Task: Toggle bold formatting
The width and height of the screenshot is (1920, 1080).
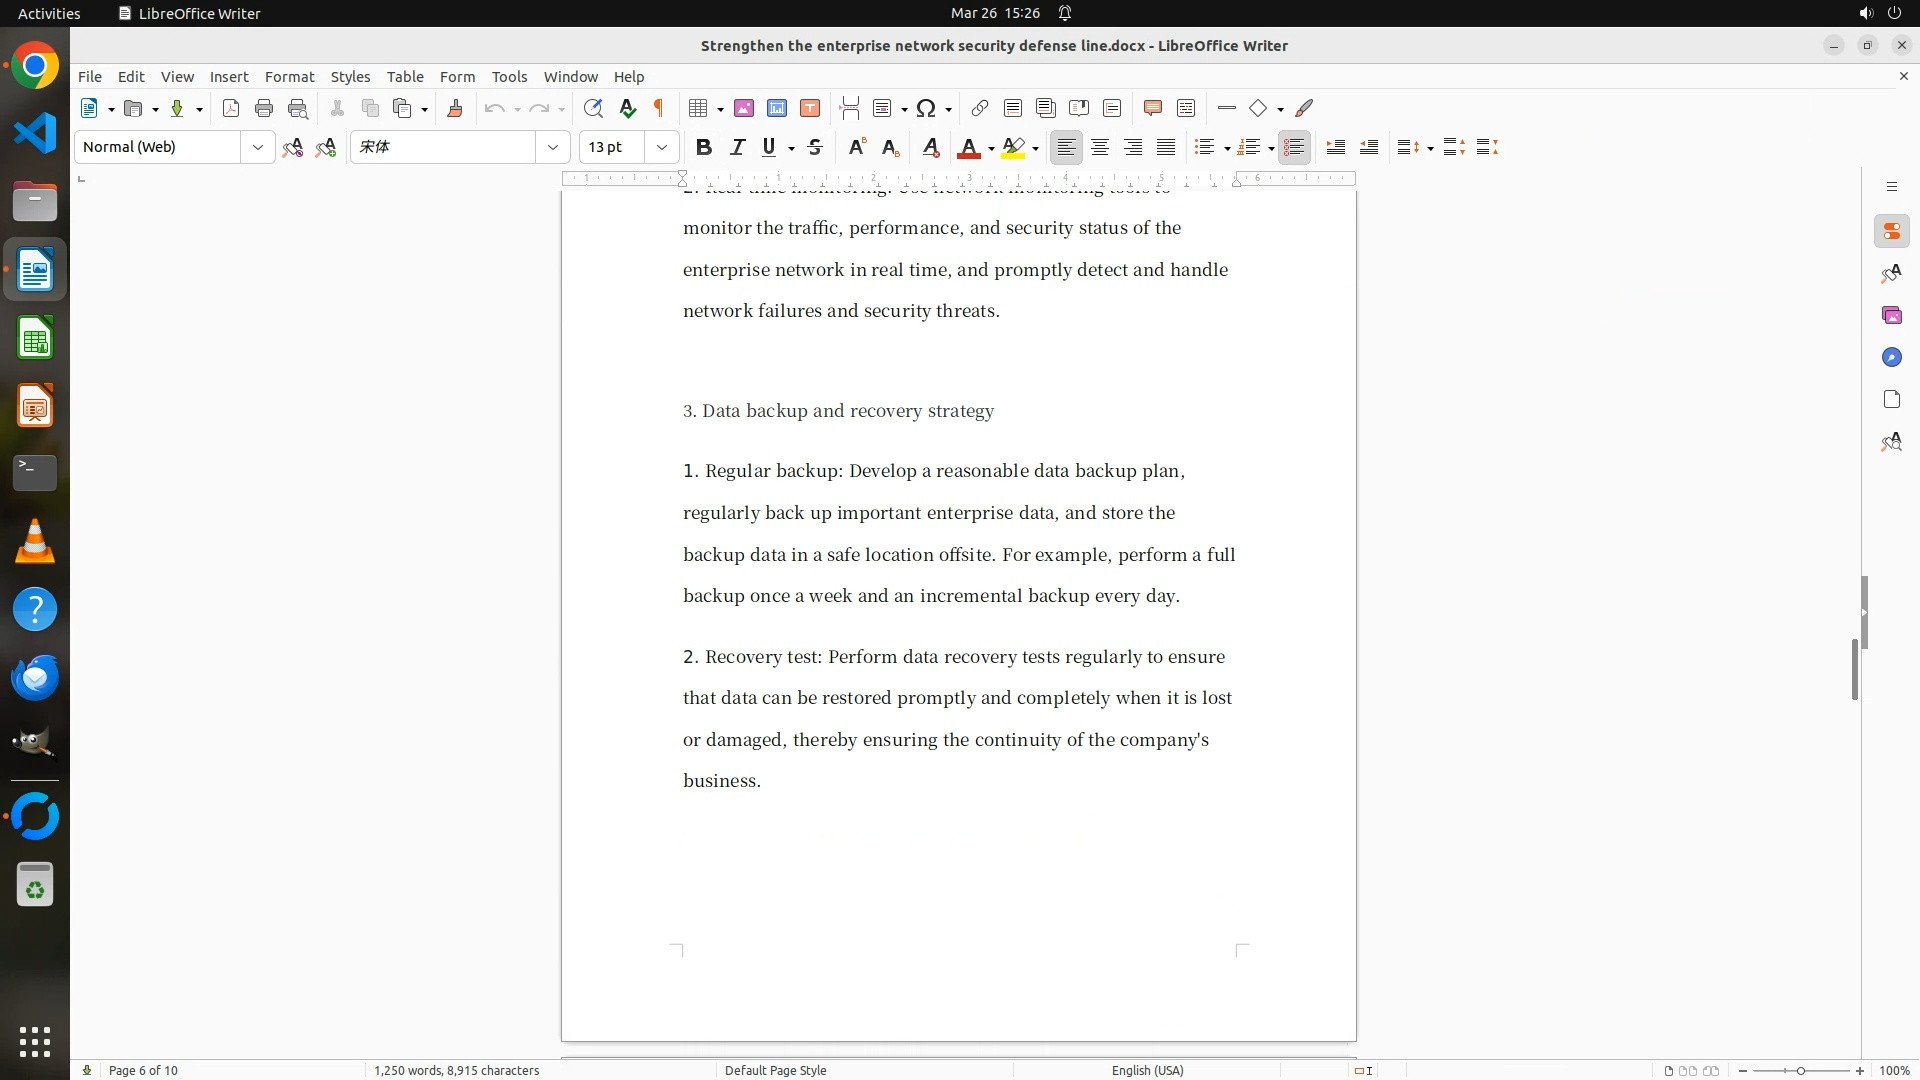Action: pos(704,147)
